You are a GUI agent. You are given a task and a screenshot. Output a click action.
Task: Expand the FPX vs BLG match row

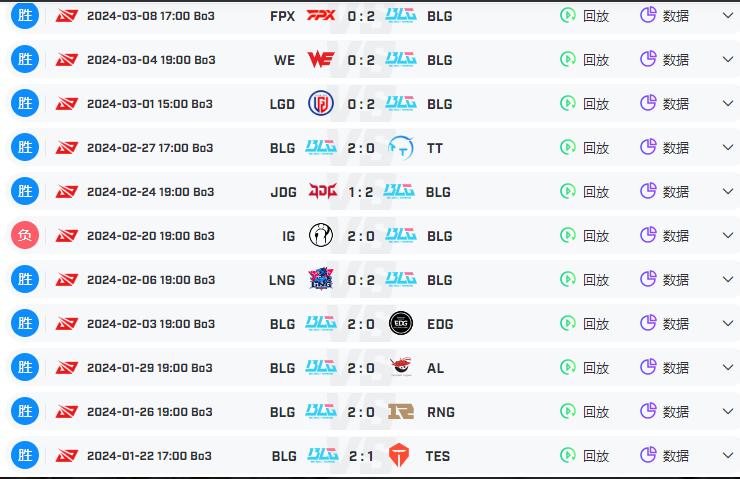coord(728,16)
